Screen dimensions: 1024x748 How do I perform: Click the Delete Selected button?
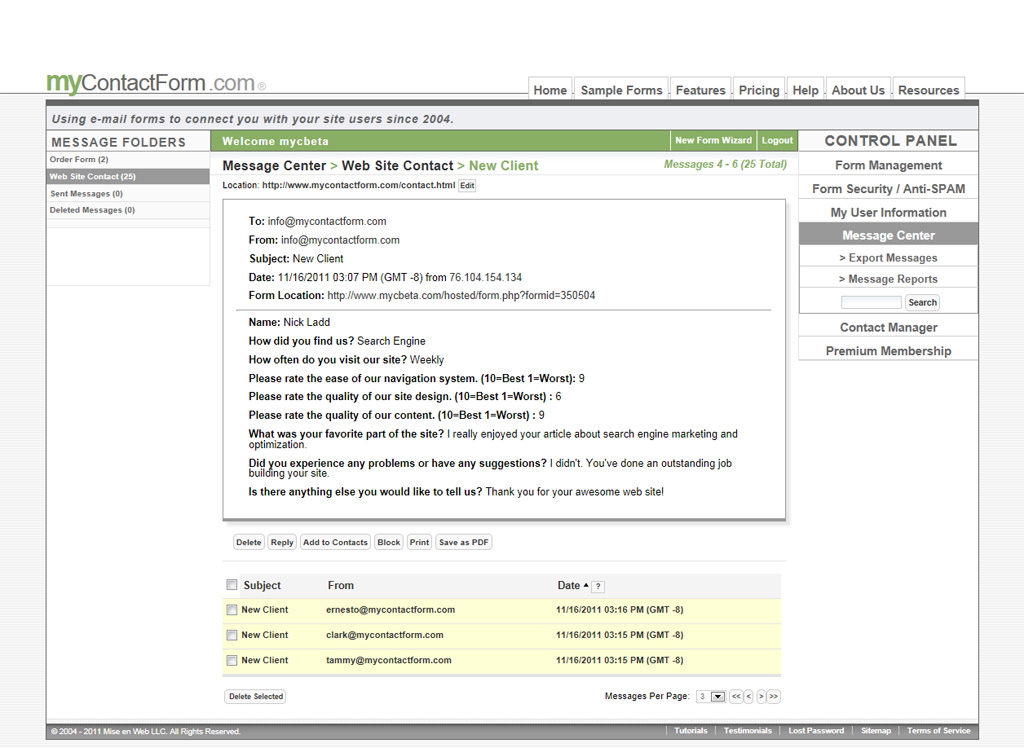256,696
